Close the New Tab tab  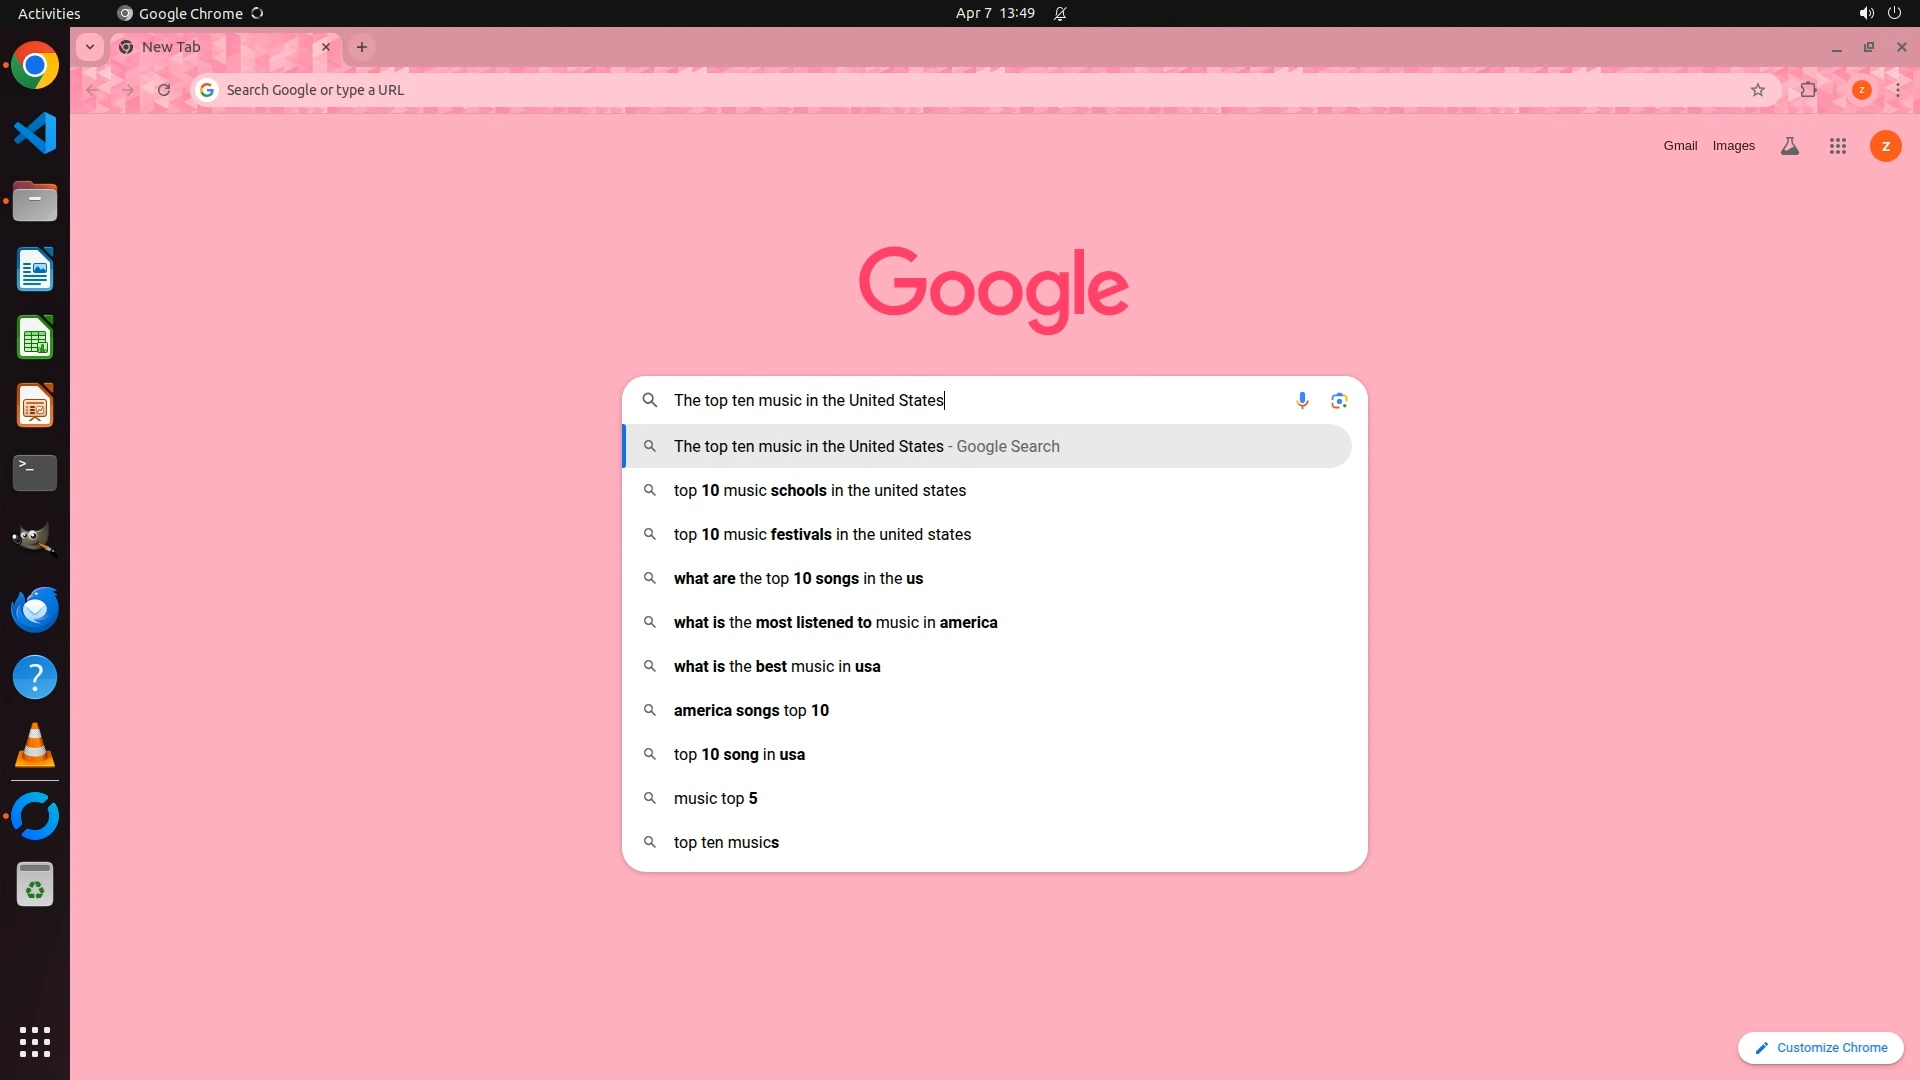point(325,47)
